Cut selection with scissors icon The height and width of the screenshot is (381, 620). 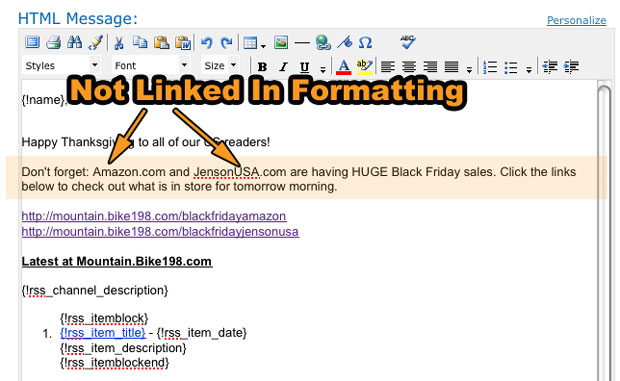[118, 43]
